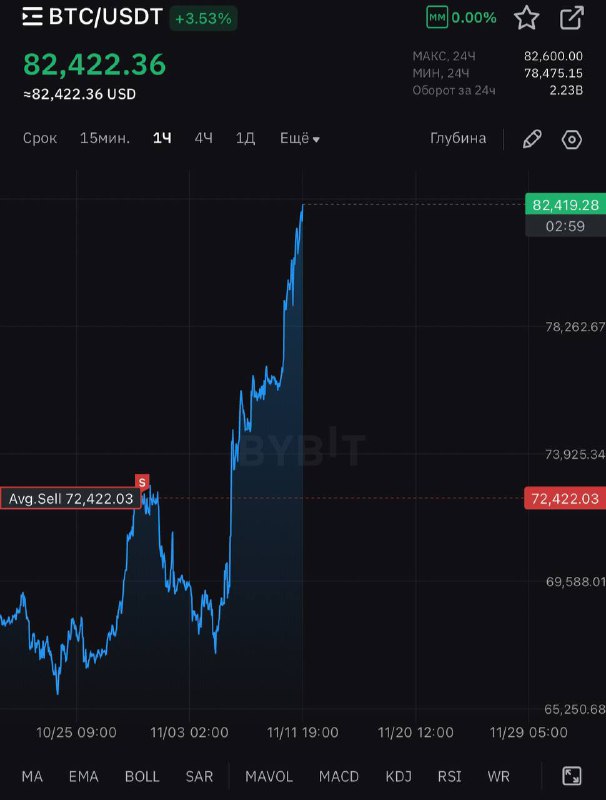606x800 pixels.
Task: Toggle the MA indicator
Action: 32,776
